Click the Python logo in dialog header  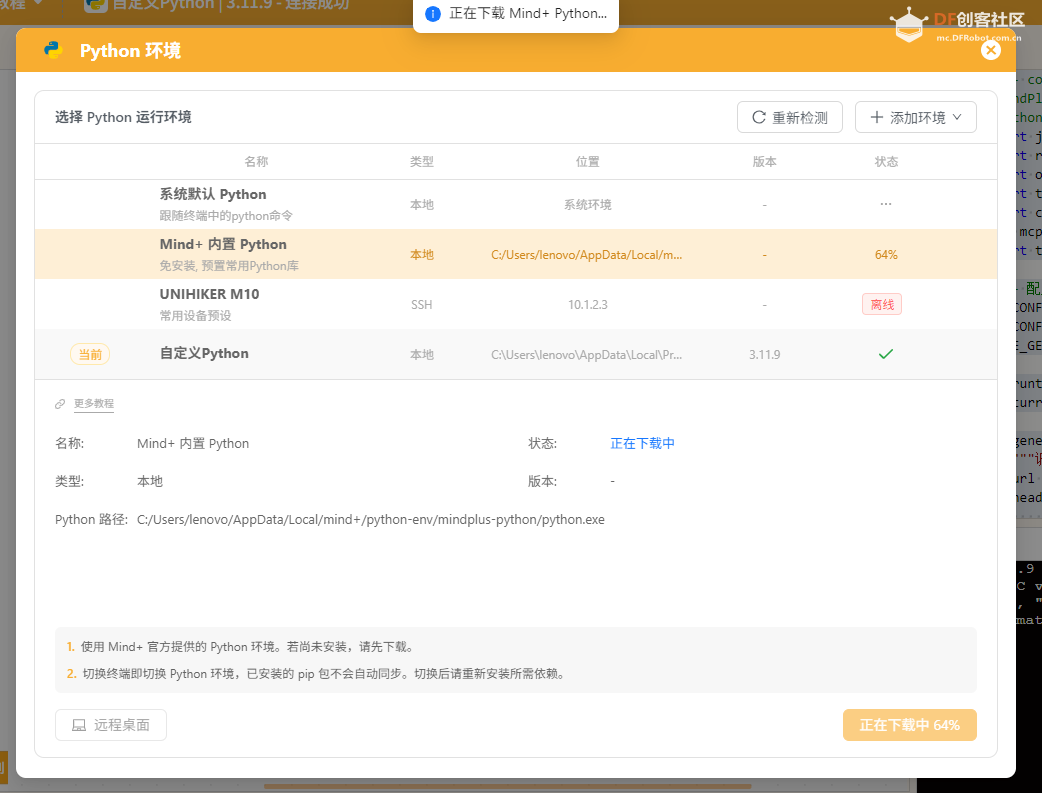tap(53, 51)
